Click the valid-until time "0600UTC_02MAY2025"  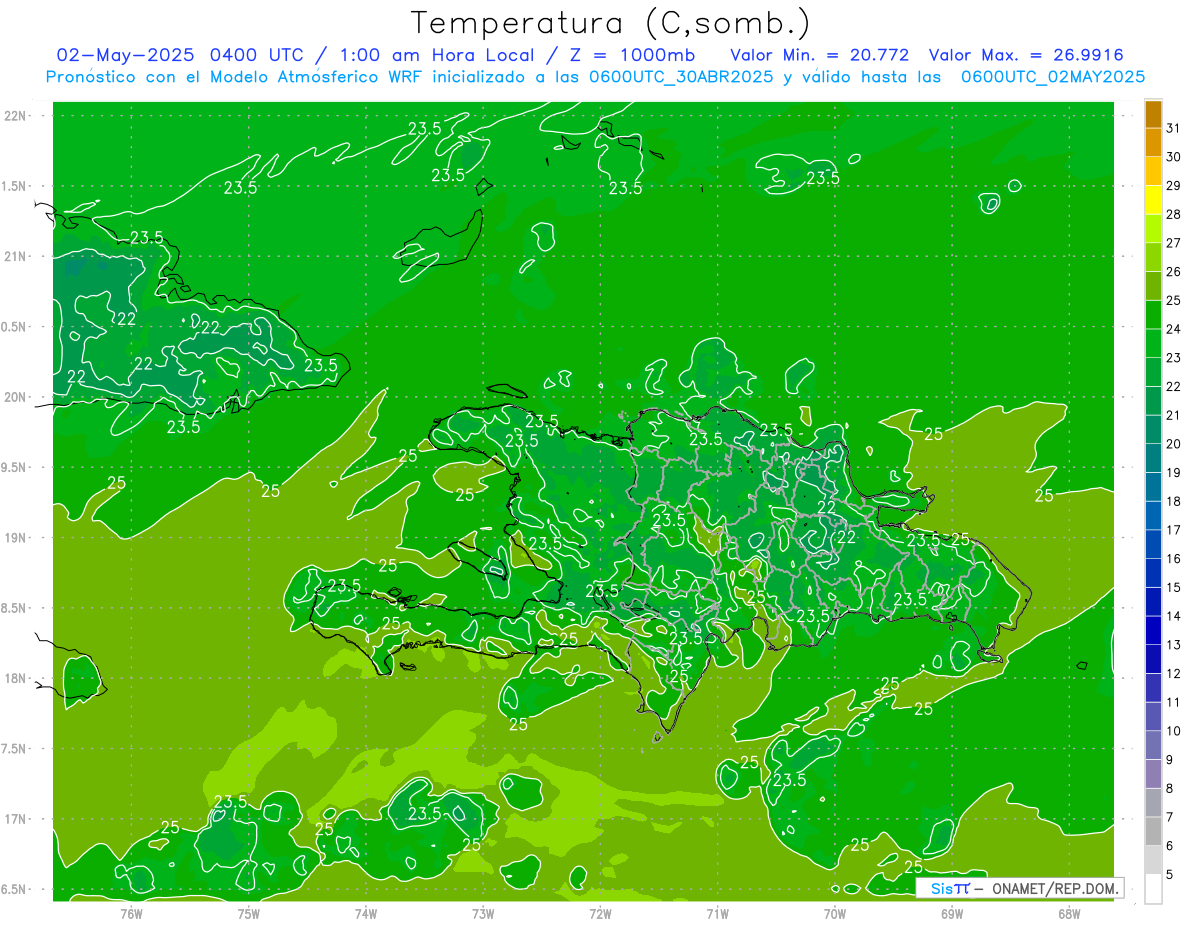pyautogui.click(x=1053, y=76)
